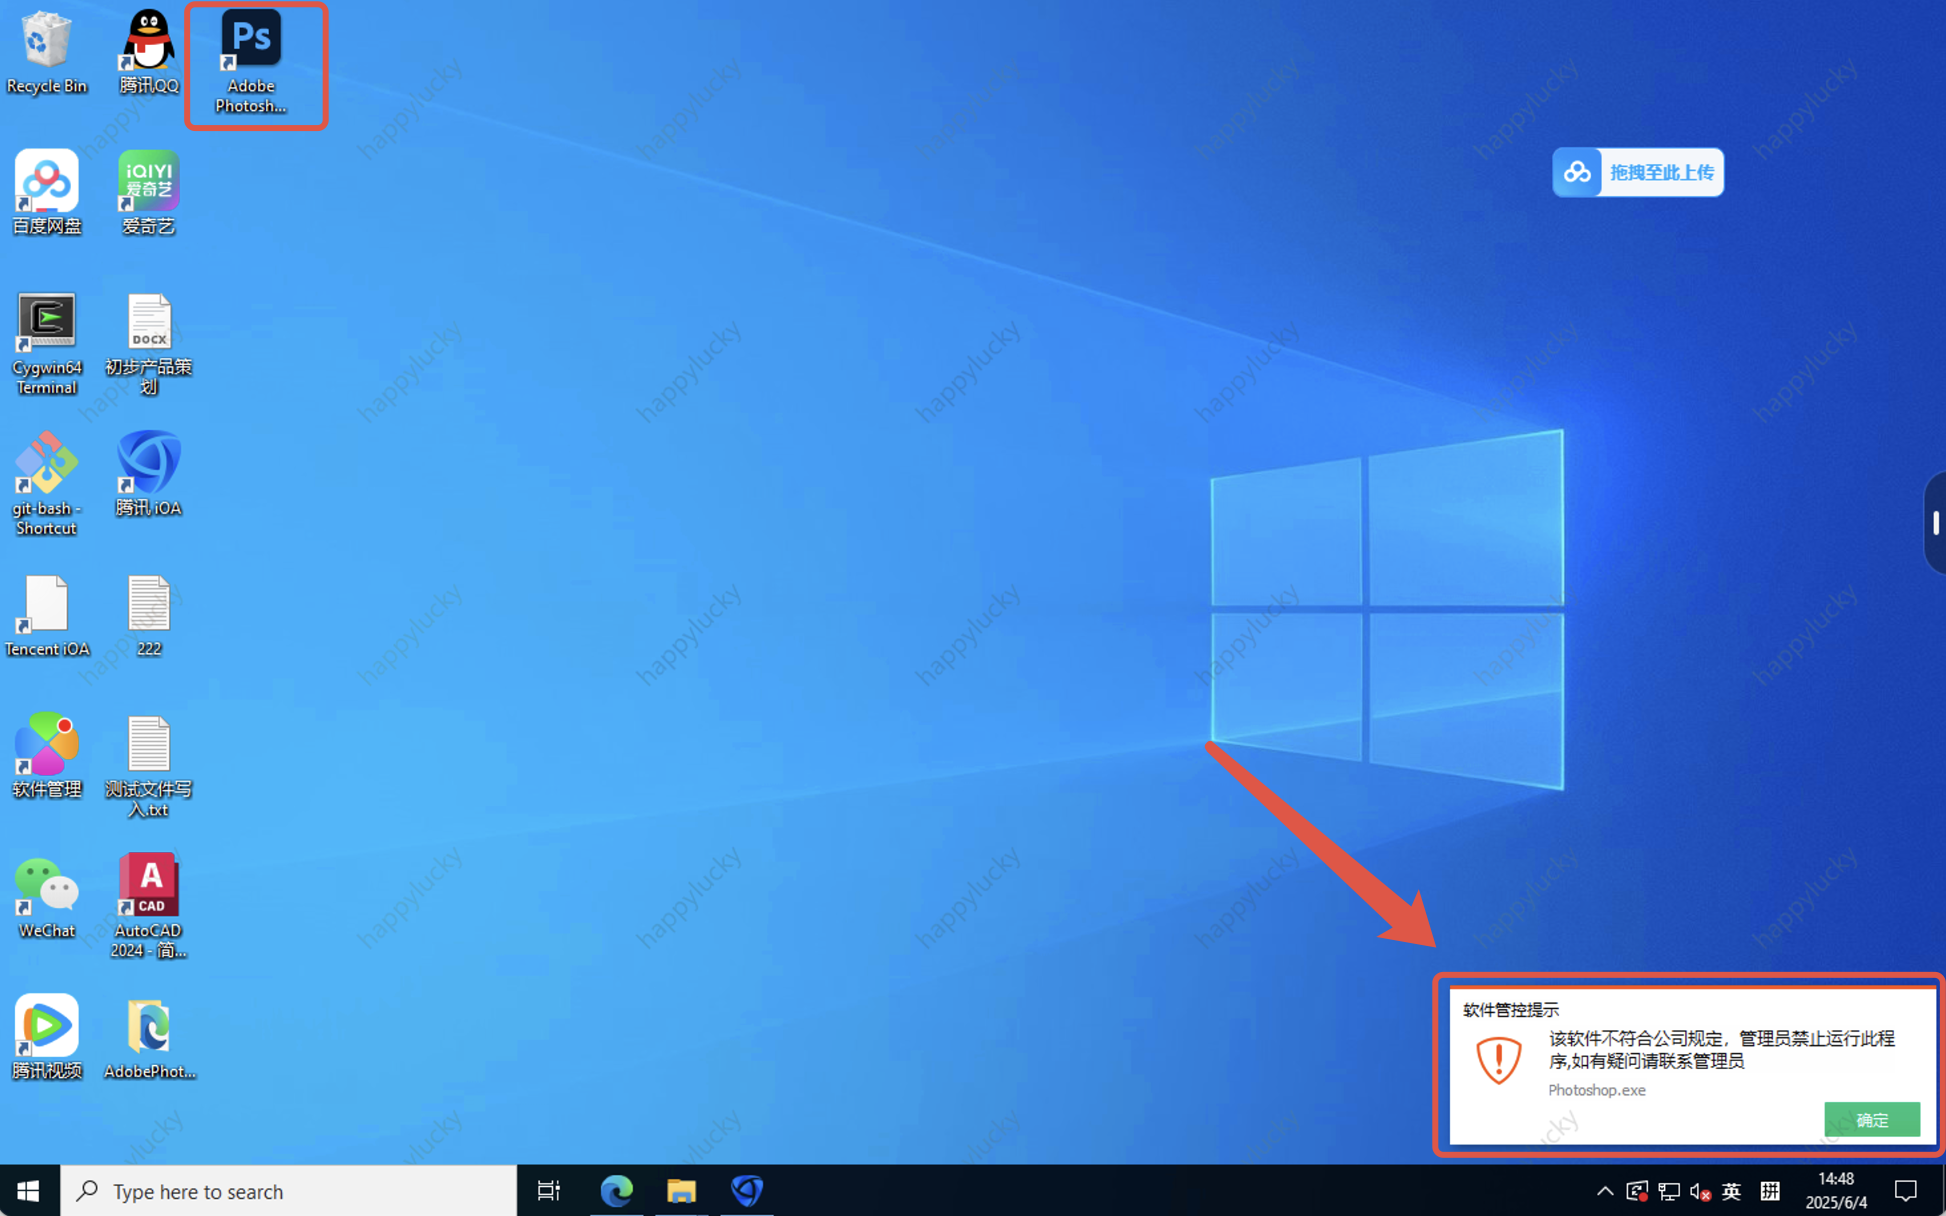Open Microsoft Edge from the taskbar
The height and width of the screenshot is (1216, 1946).
point(616,1191)
